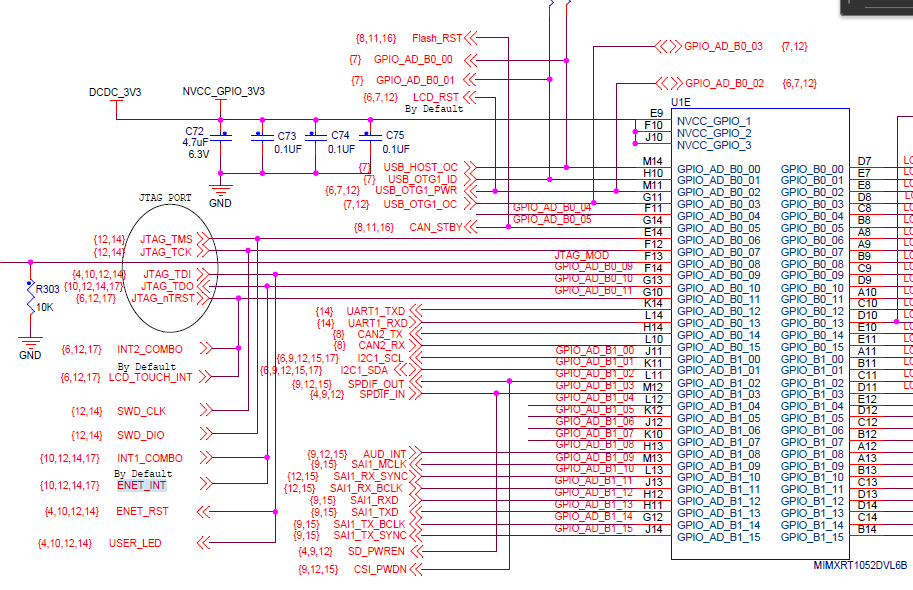Select the SD_PWREN net label
The image size is (913, 590).
point(376,551)
